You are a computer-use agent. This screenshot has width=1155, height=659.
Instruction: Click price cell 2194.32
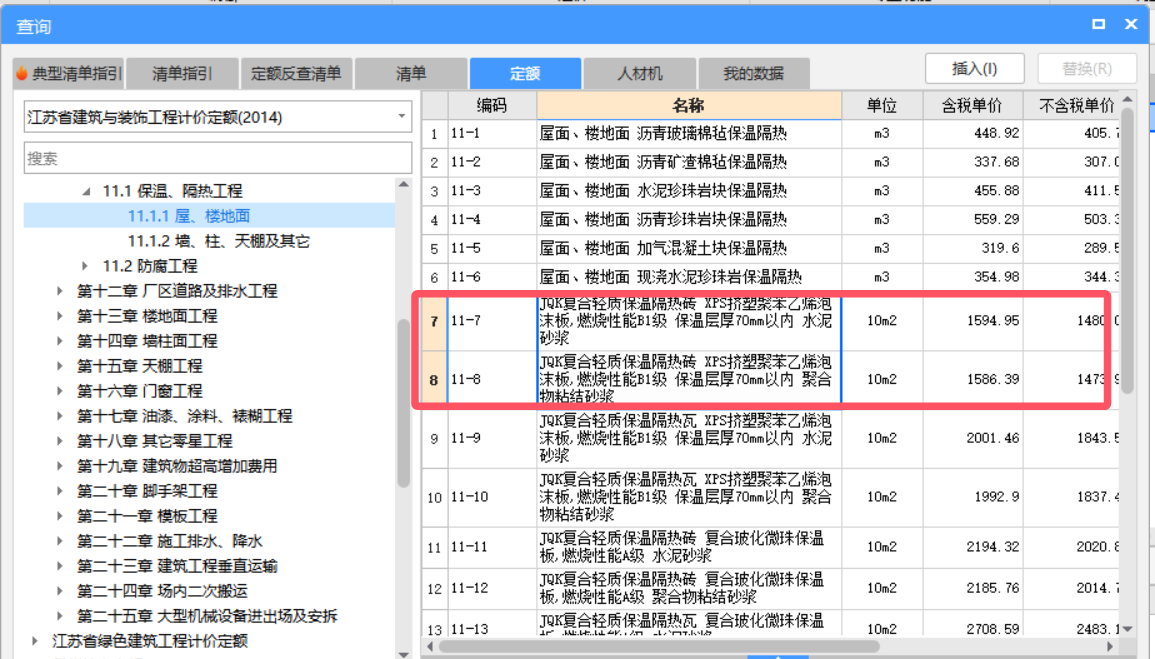coord(972,547)
